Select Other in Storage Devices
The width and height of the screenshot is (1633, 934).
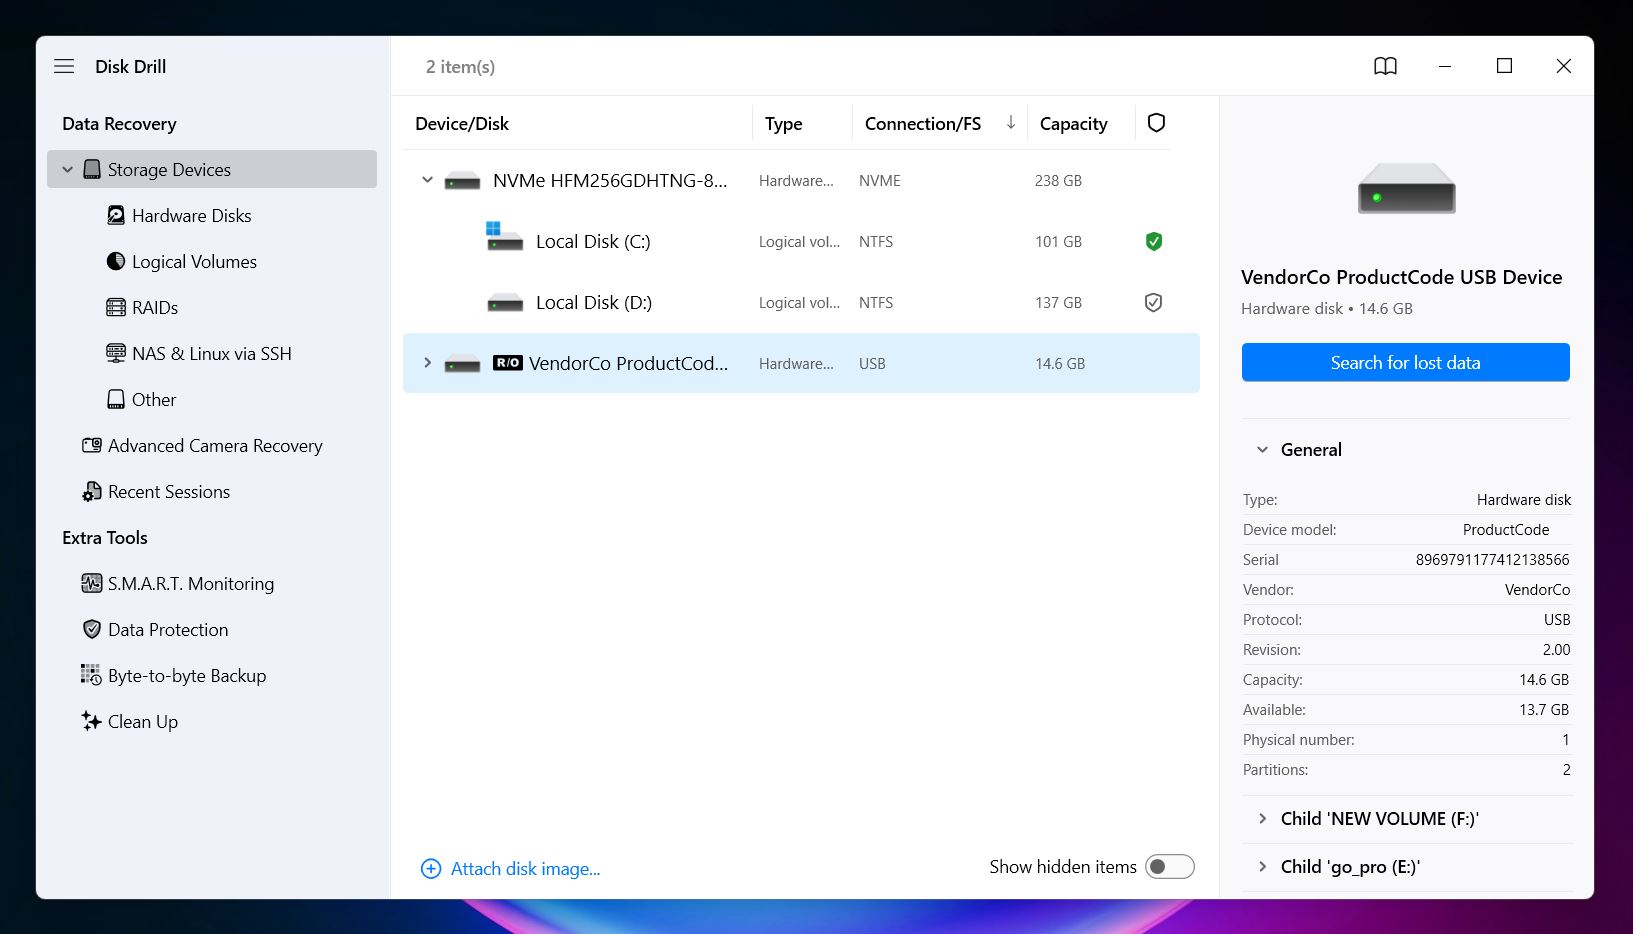[154, 399]
